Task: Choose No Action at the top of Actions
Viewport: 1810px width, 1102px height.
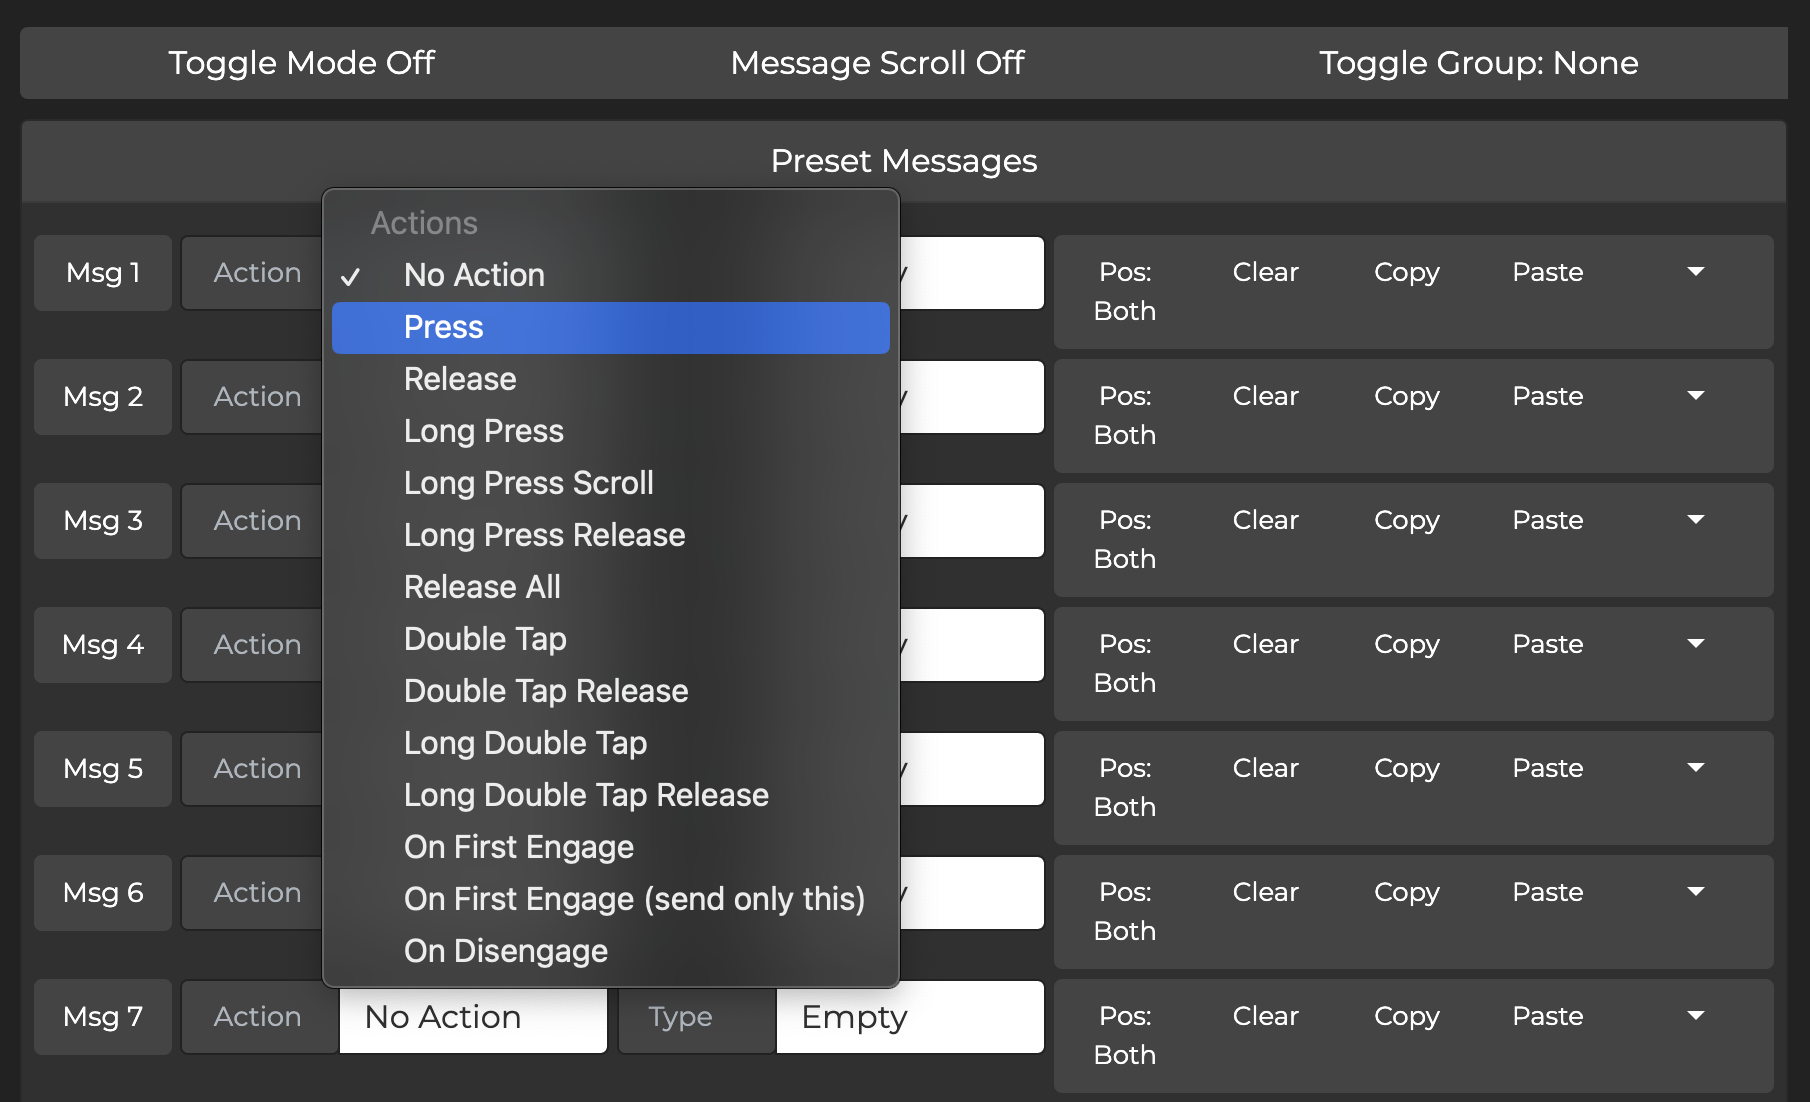Action: [x=473, y=275]
